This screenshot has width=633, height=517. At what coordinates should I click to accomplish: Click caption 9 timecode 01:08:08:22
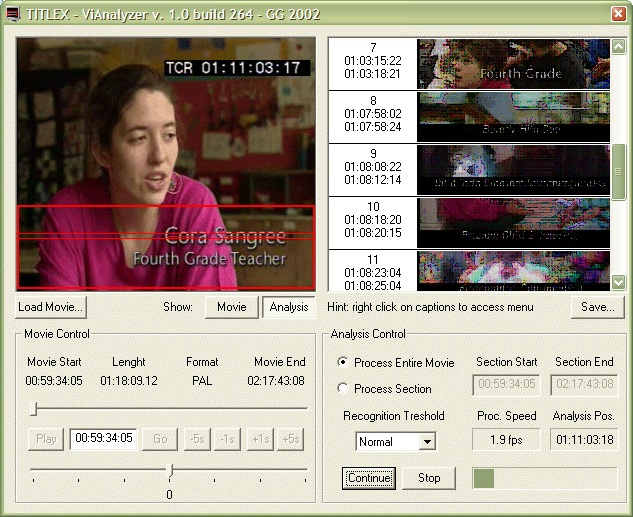click(373, 167)
